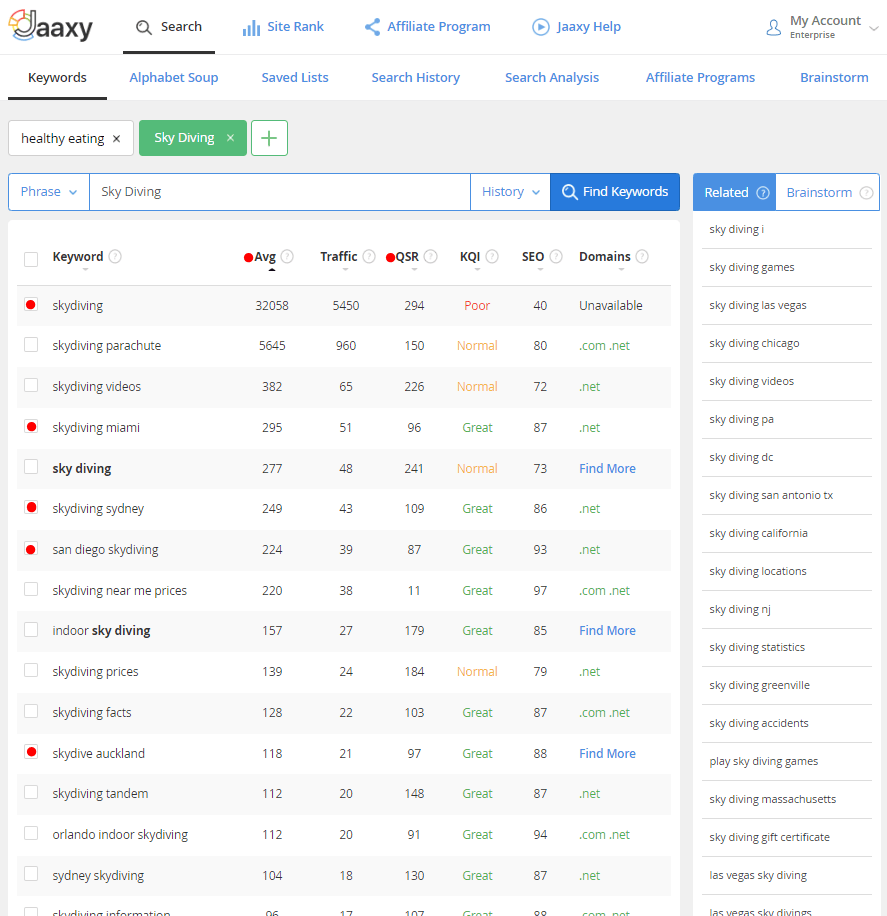Sort by Avg column arrow
Viewport: 887px width, 916px height.
coord(272,269)
